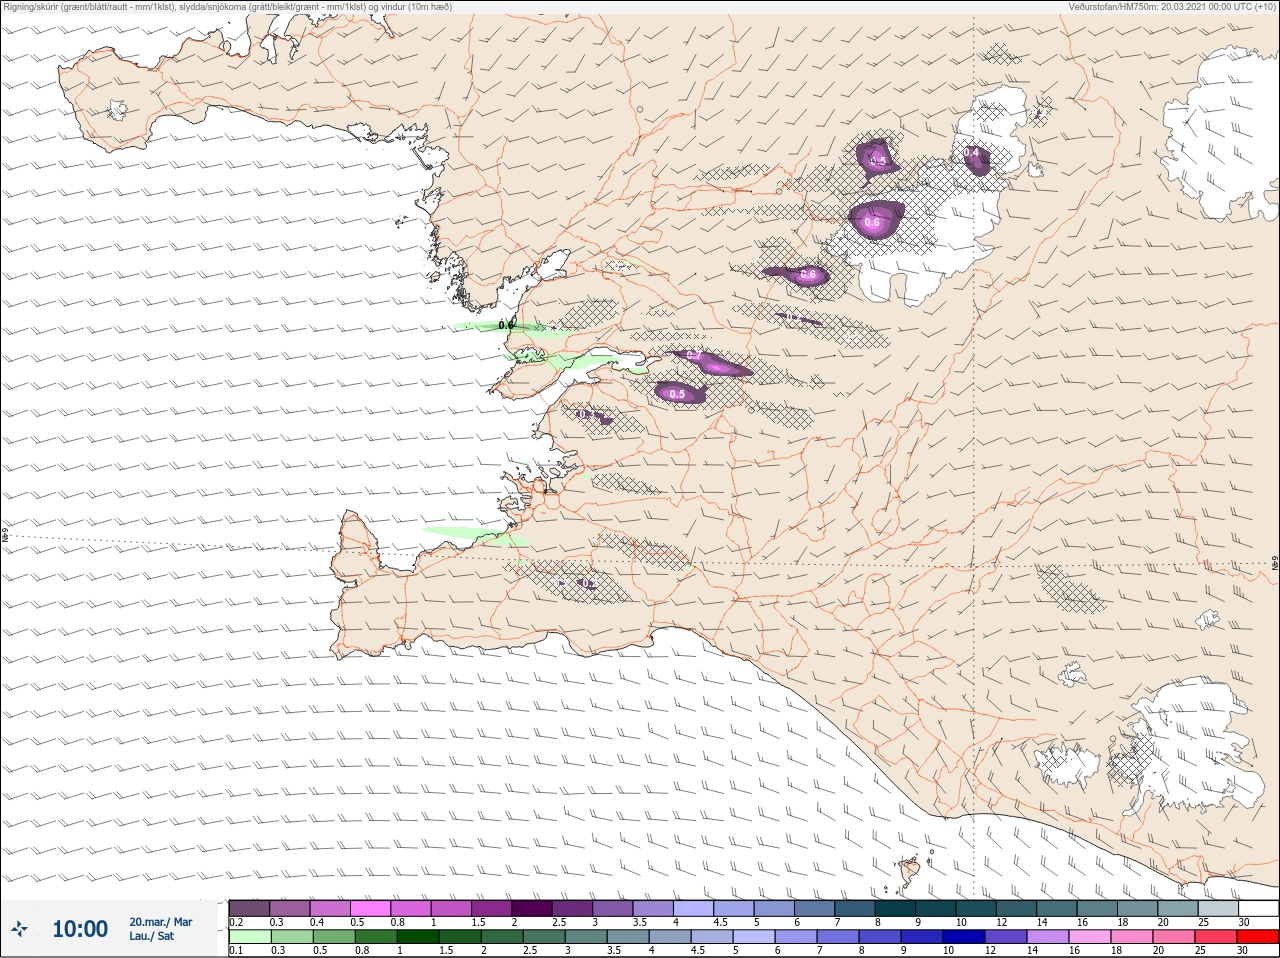Pick the pale green bottom-row swatch at 0.1
Viewport: 1280px width, 958px height.
249,937
